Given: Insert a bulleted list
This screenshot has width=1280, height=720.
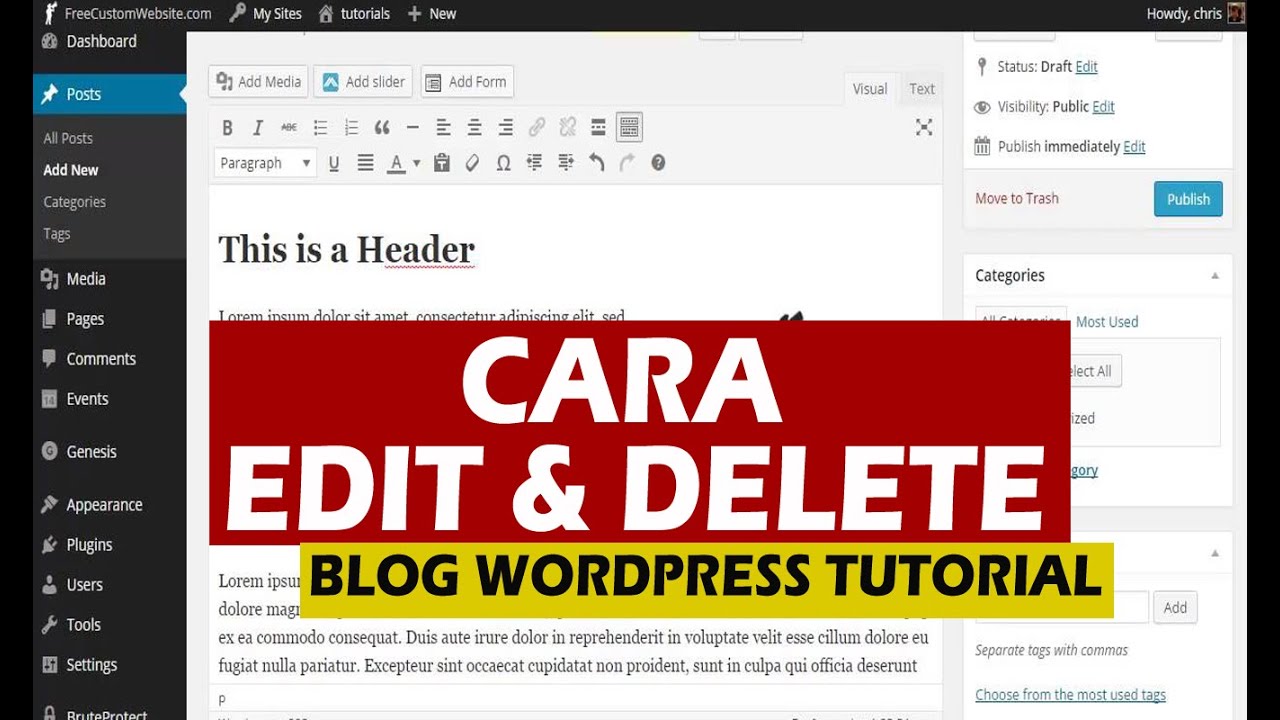Looking at the screenshot, I should (x=320, y=127).
